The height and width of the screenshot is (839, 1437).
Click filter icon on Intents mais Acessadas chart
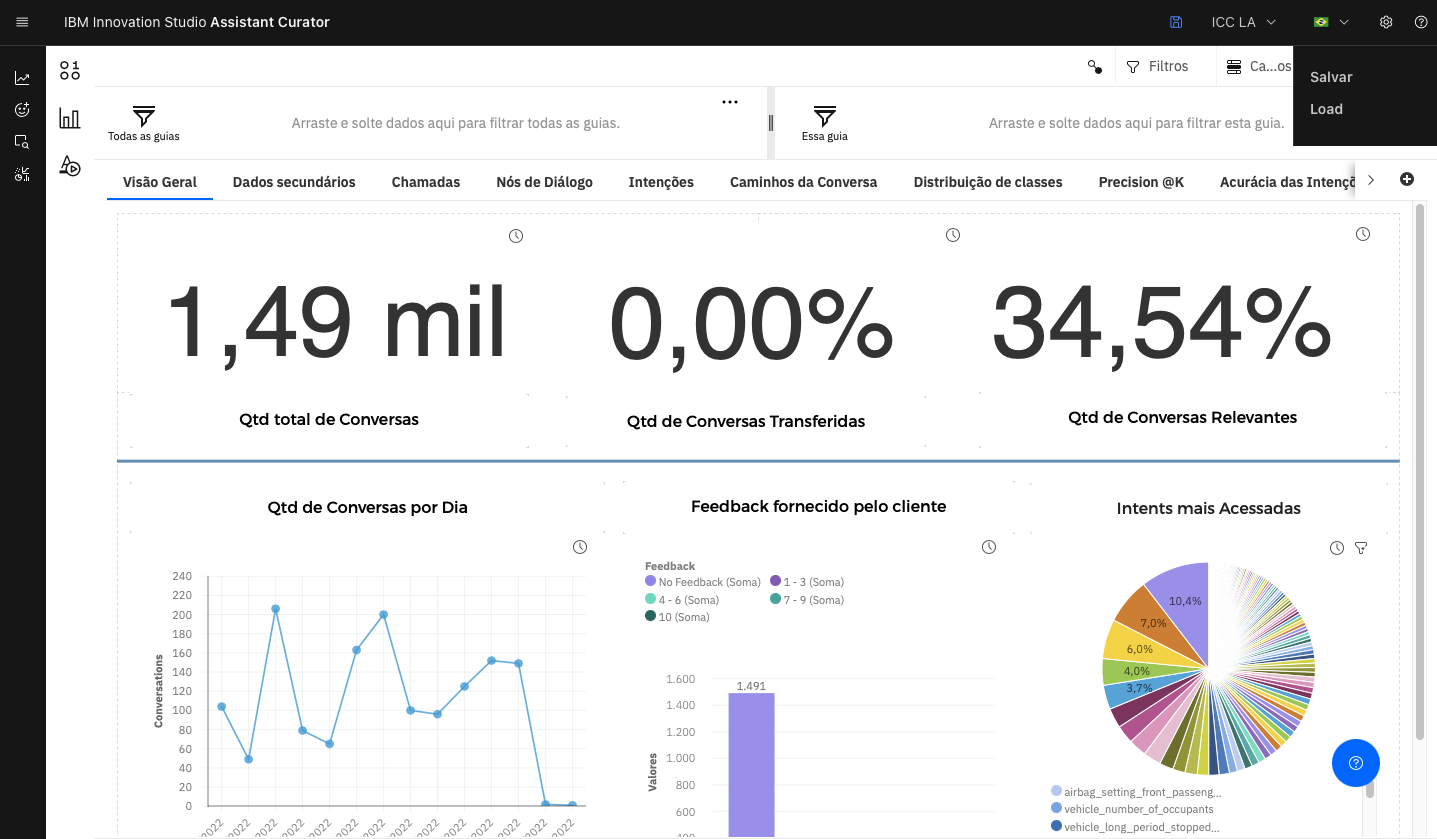[1360, 548]
